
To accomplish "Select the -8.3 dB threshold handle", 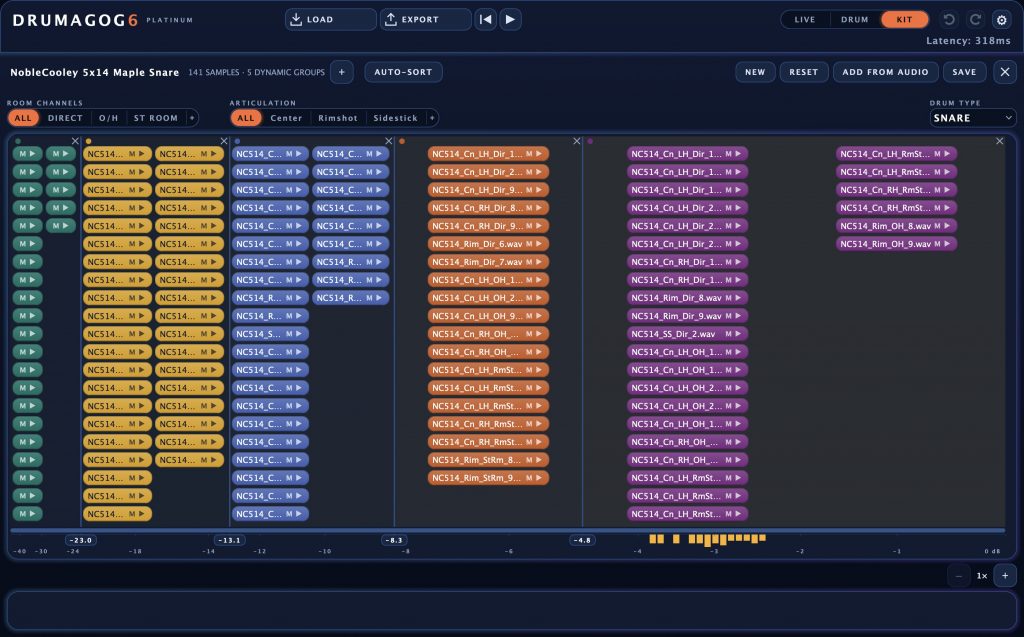I will coord(394,540).
